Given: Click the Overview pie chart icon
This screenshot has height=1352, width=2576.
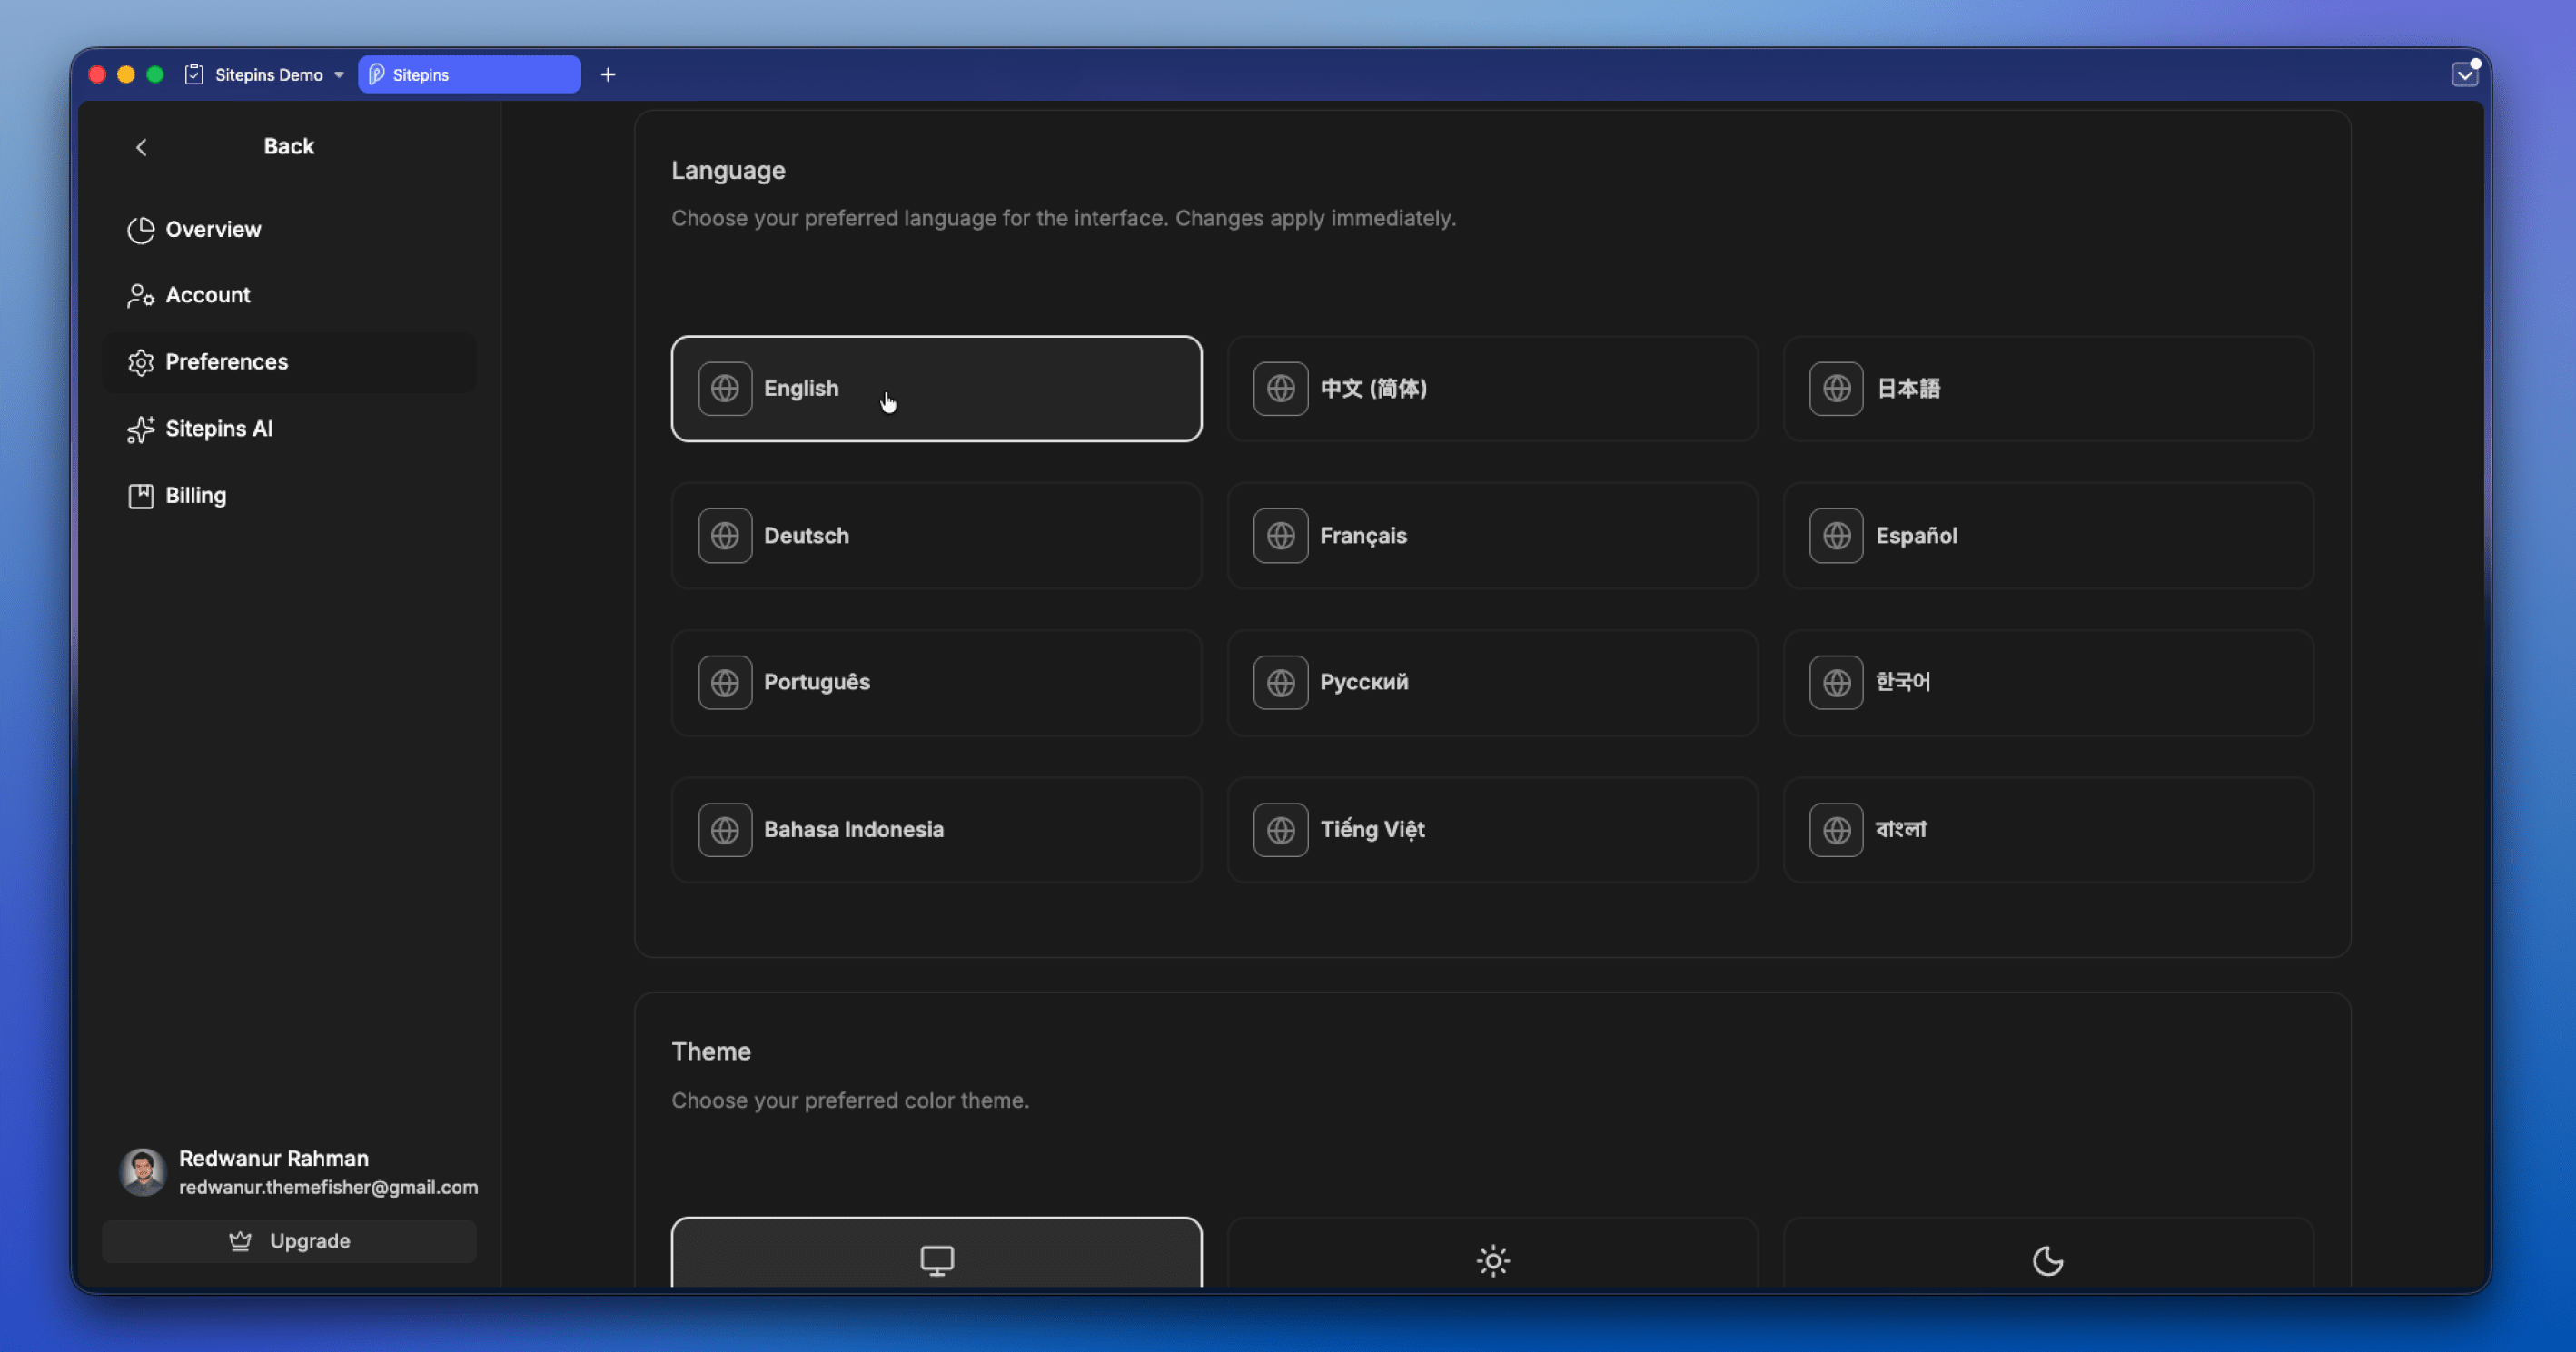Looking at the screenshot, I should [140, 230].
